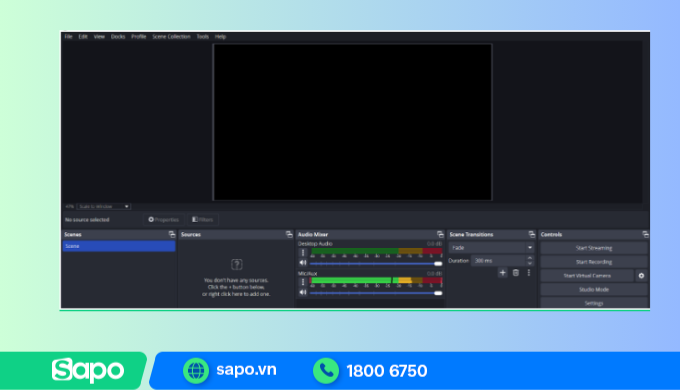The width and height of the screenshot is (680, 390).
Task: Click the Duration 300 ms field
Action: tap(498, 261)
